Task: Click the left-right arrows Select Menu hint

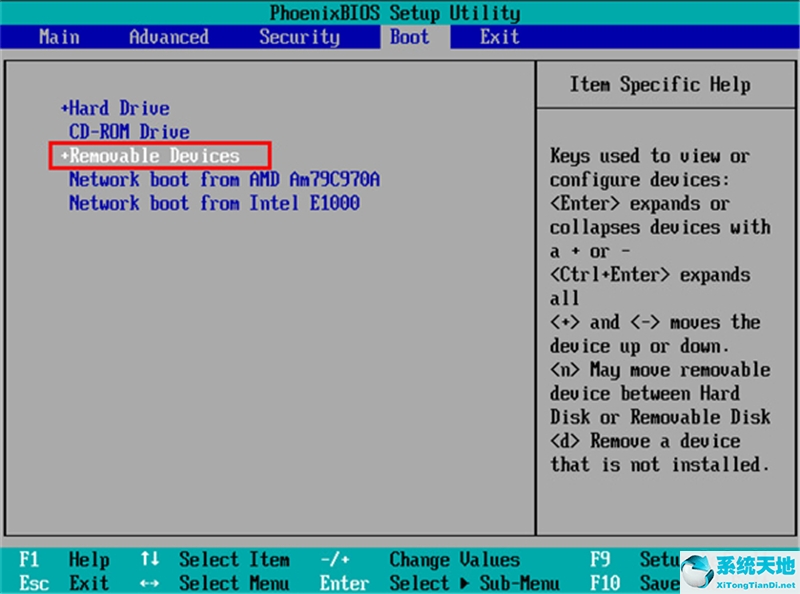Action: (215, 583)
